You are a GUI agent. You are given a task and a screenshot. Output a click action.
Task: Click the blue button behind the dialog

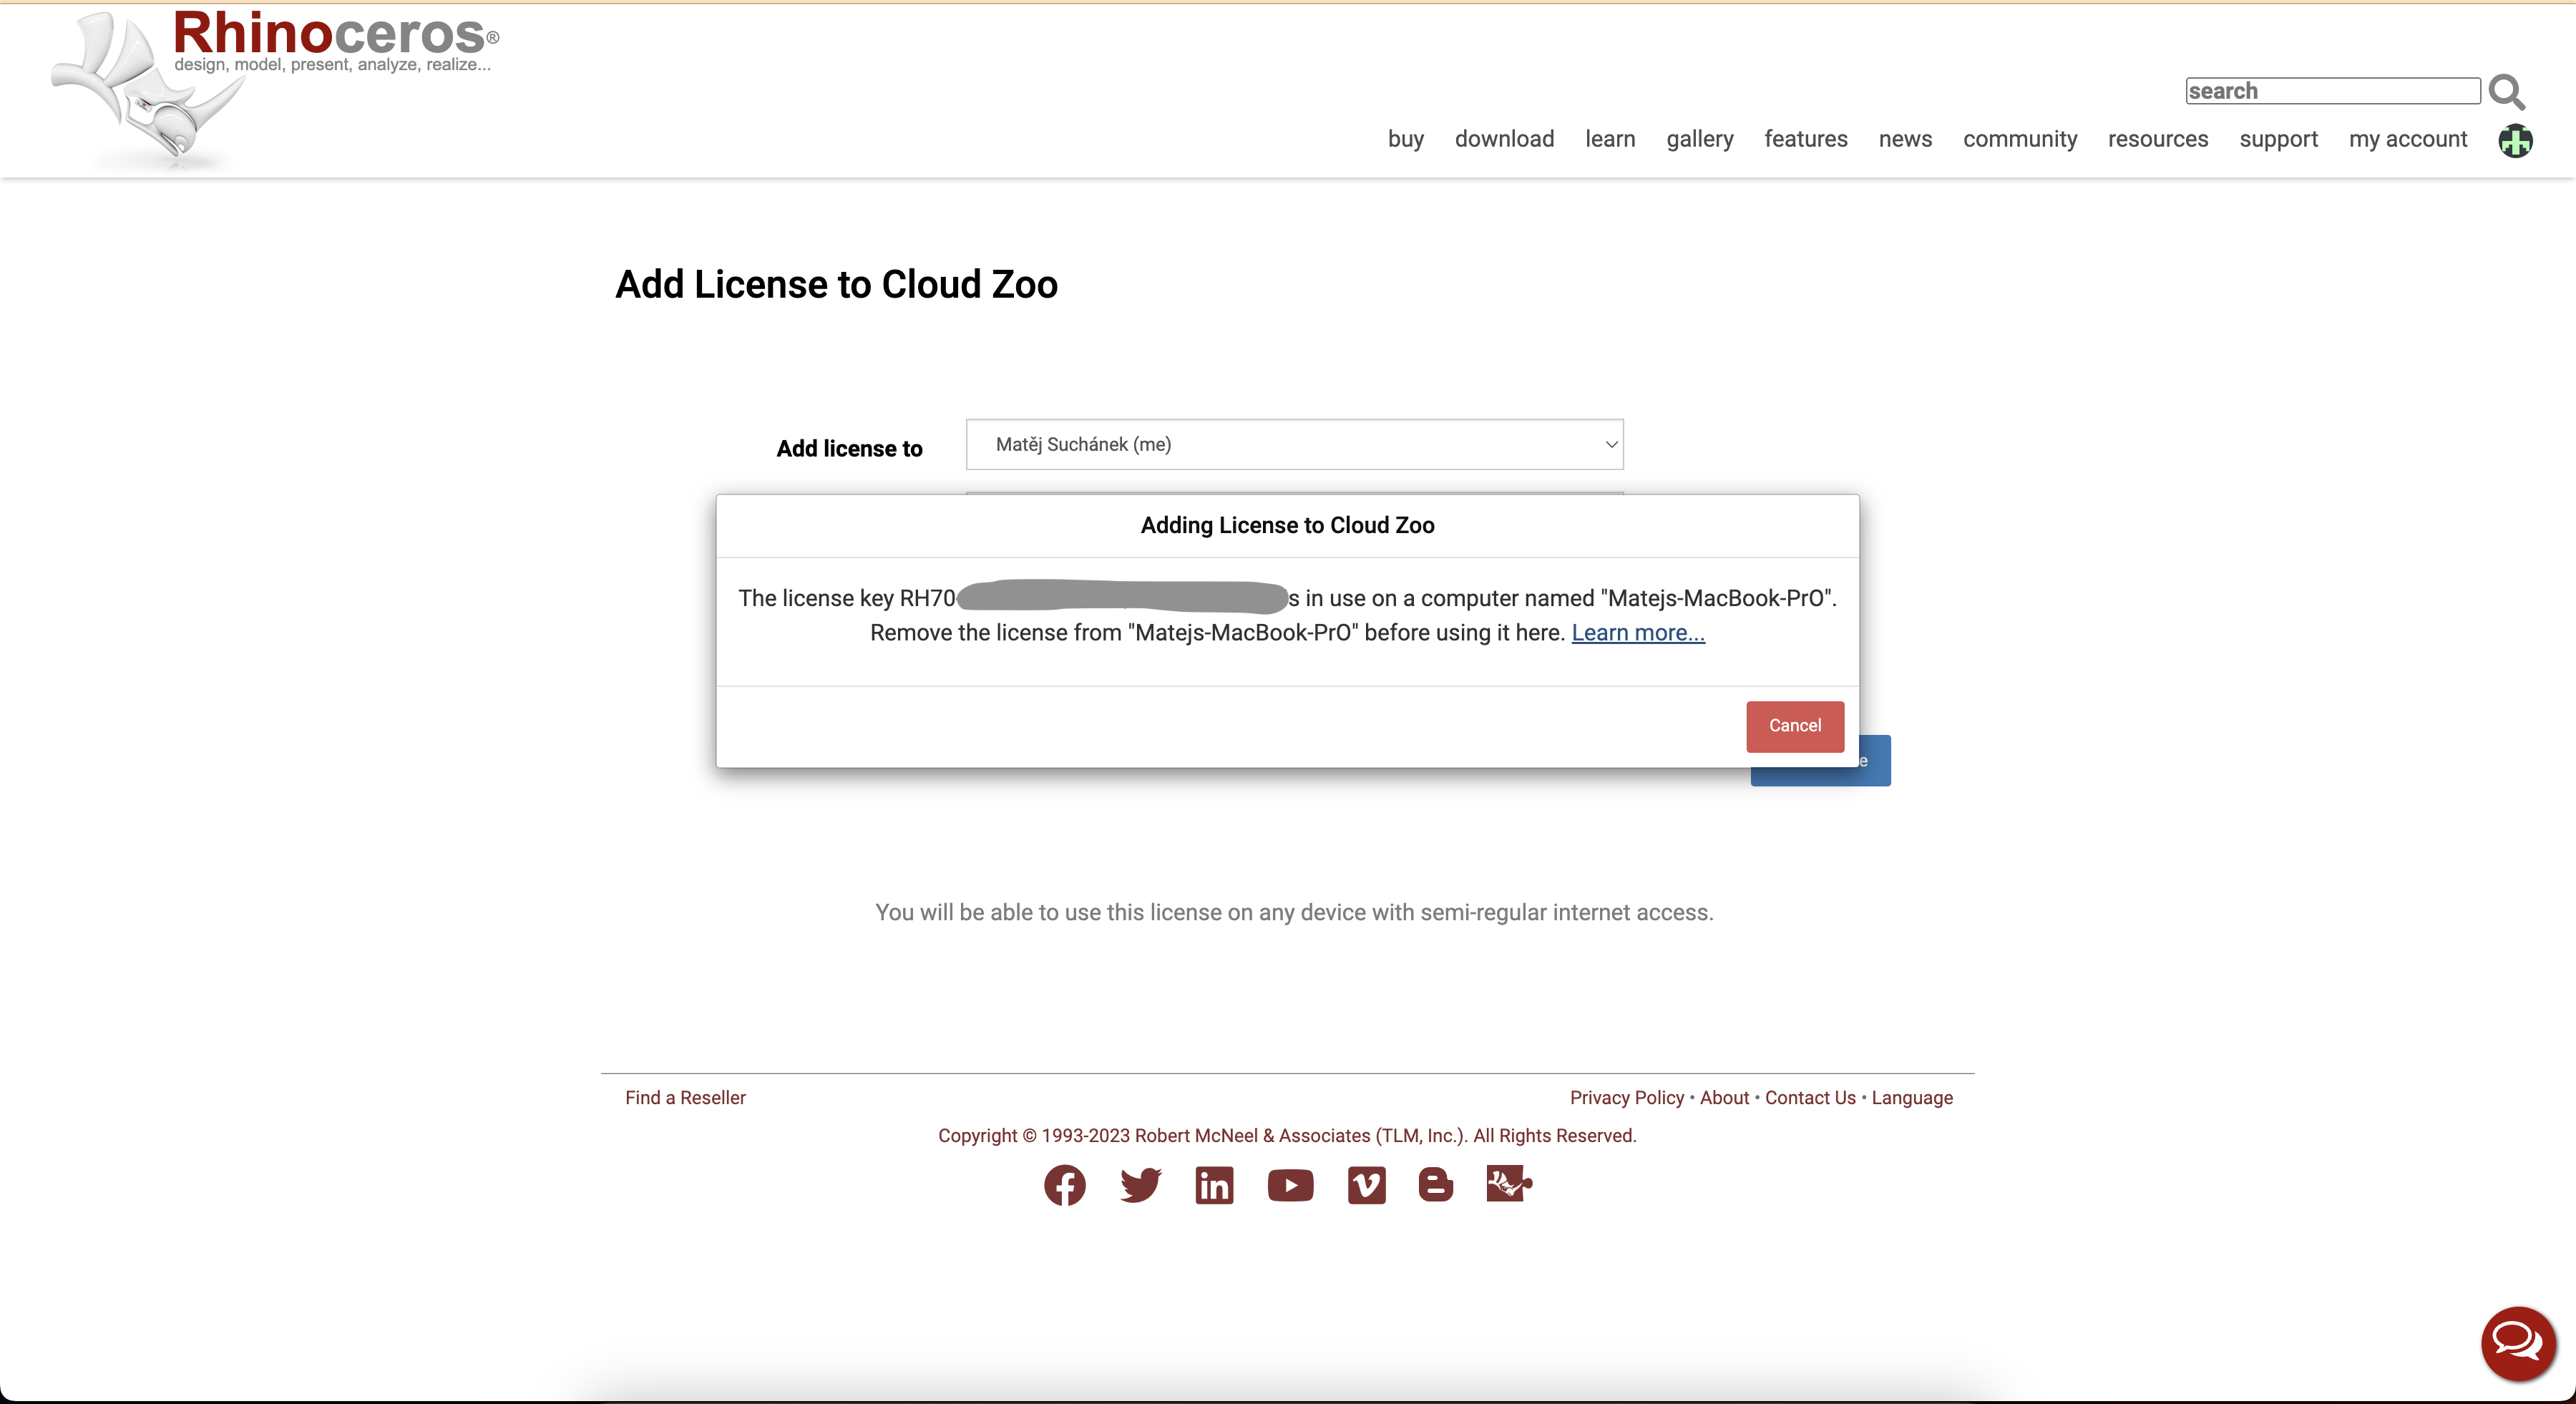(1874, 761)
